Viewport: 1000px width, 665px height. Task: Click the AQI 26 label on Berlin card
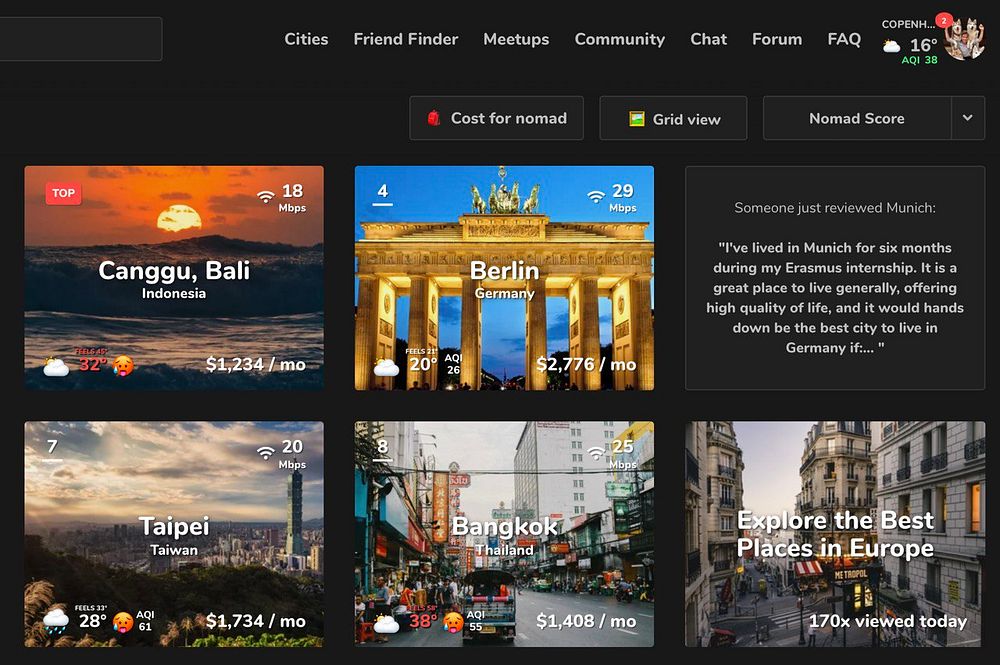(x=453, y=364)
